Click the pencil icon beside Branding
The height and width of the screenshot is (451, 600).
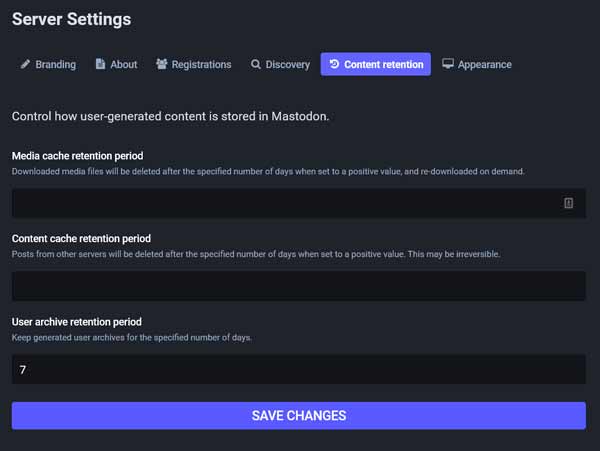25,64
